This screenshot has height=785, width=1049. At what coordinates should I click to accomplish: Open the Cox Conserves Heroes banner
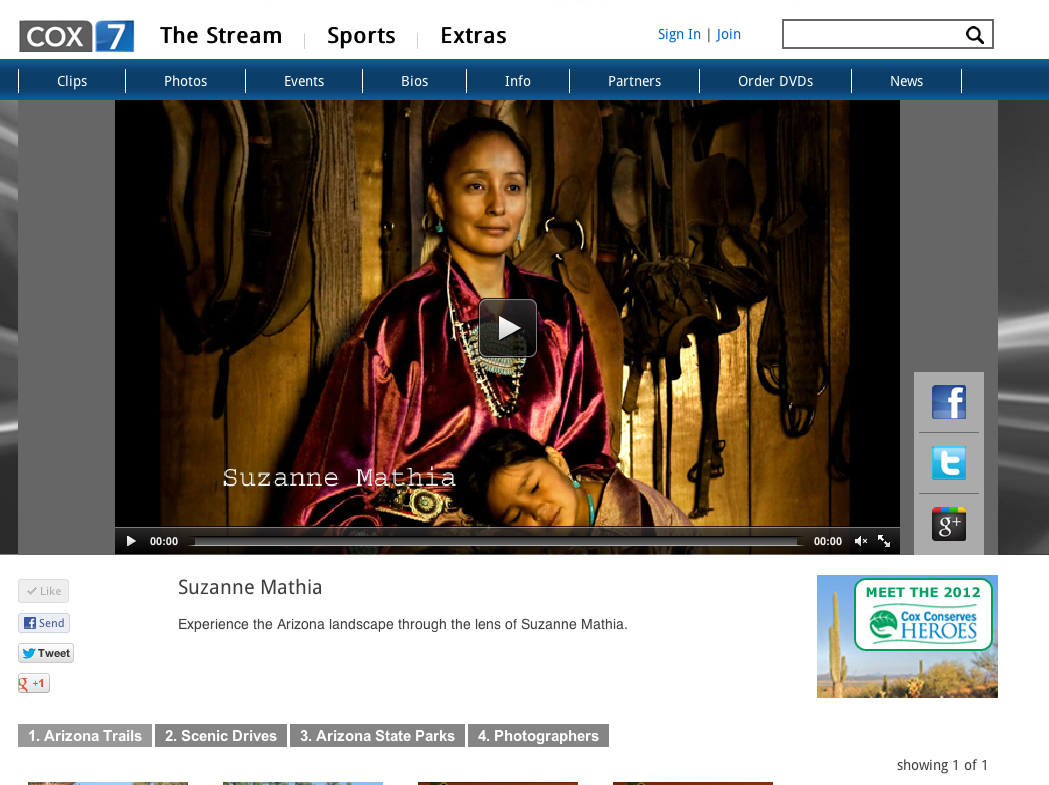(907, 636)
